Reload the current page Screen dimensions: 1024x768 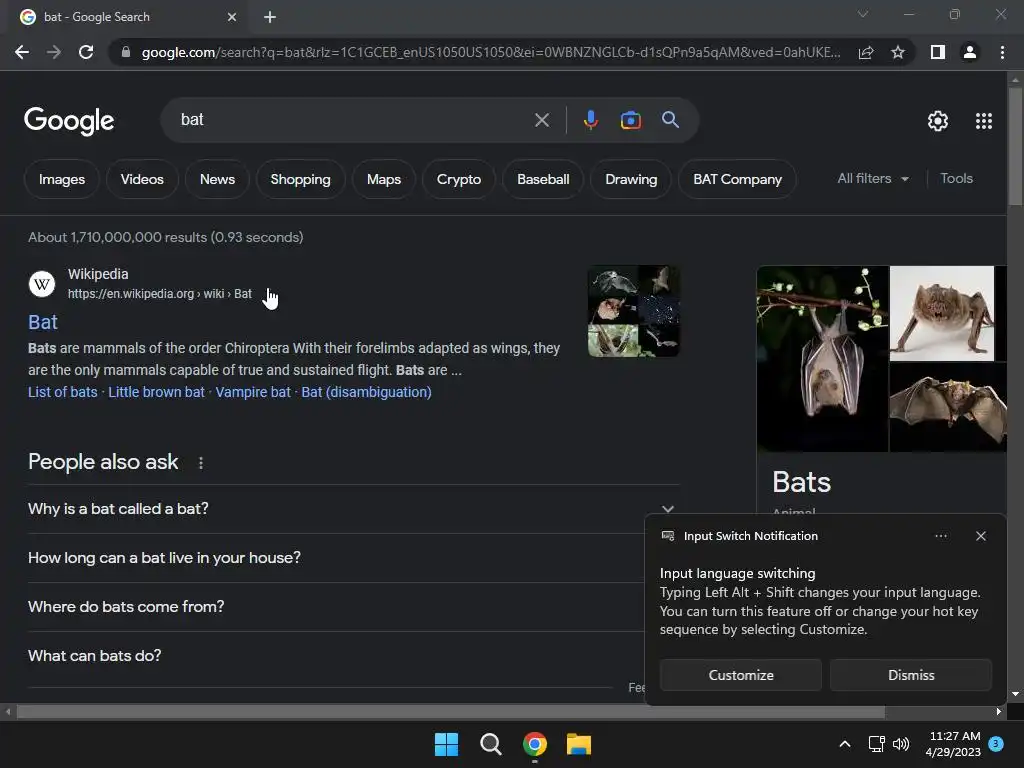tap(86, 52)
